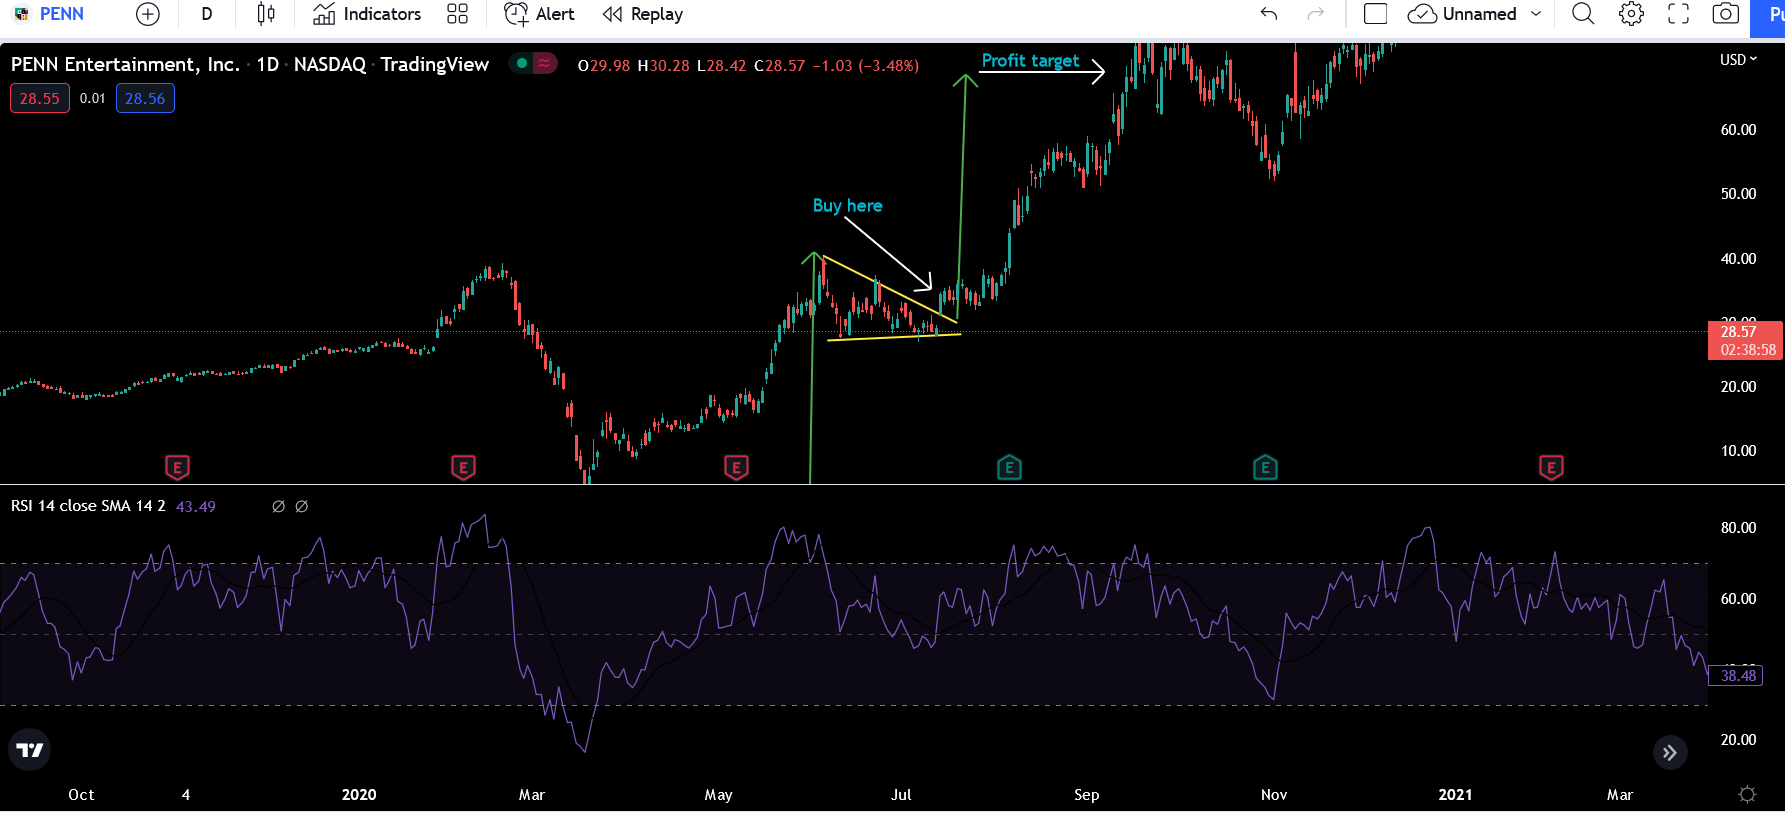The height and width of the screenshot is (813, 1785).
Task: Open chart settings gear in toolbar
Action: click(x=1631, y=14)
